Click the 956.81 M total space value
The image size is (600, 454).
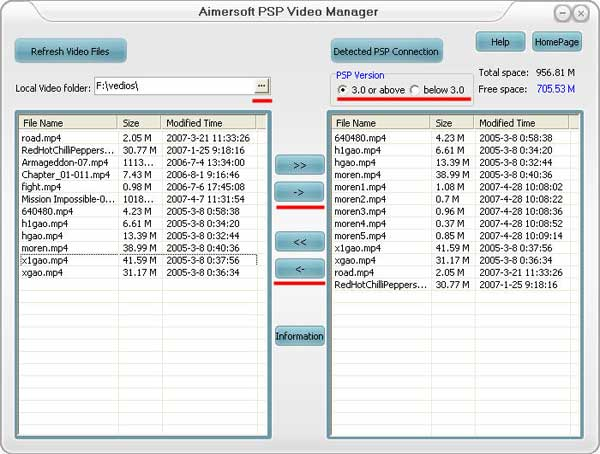(x=555, y=72)
